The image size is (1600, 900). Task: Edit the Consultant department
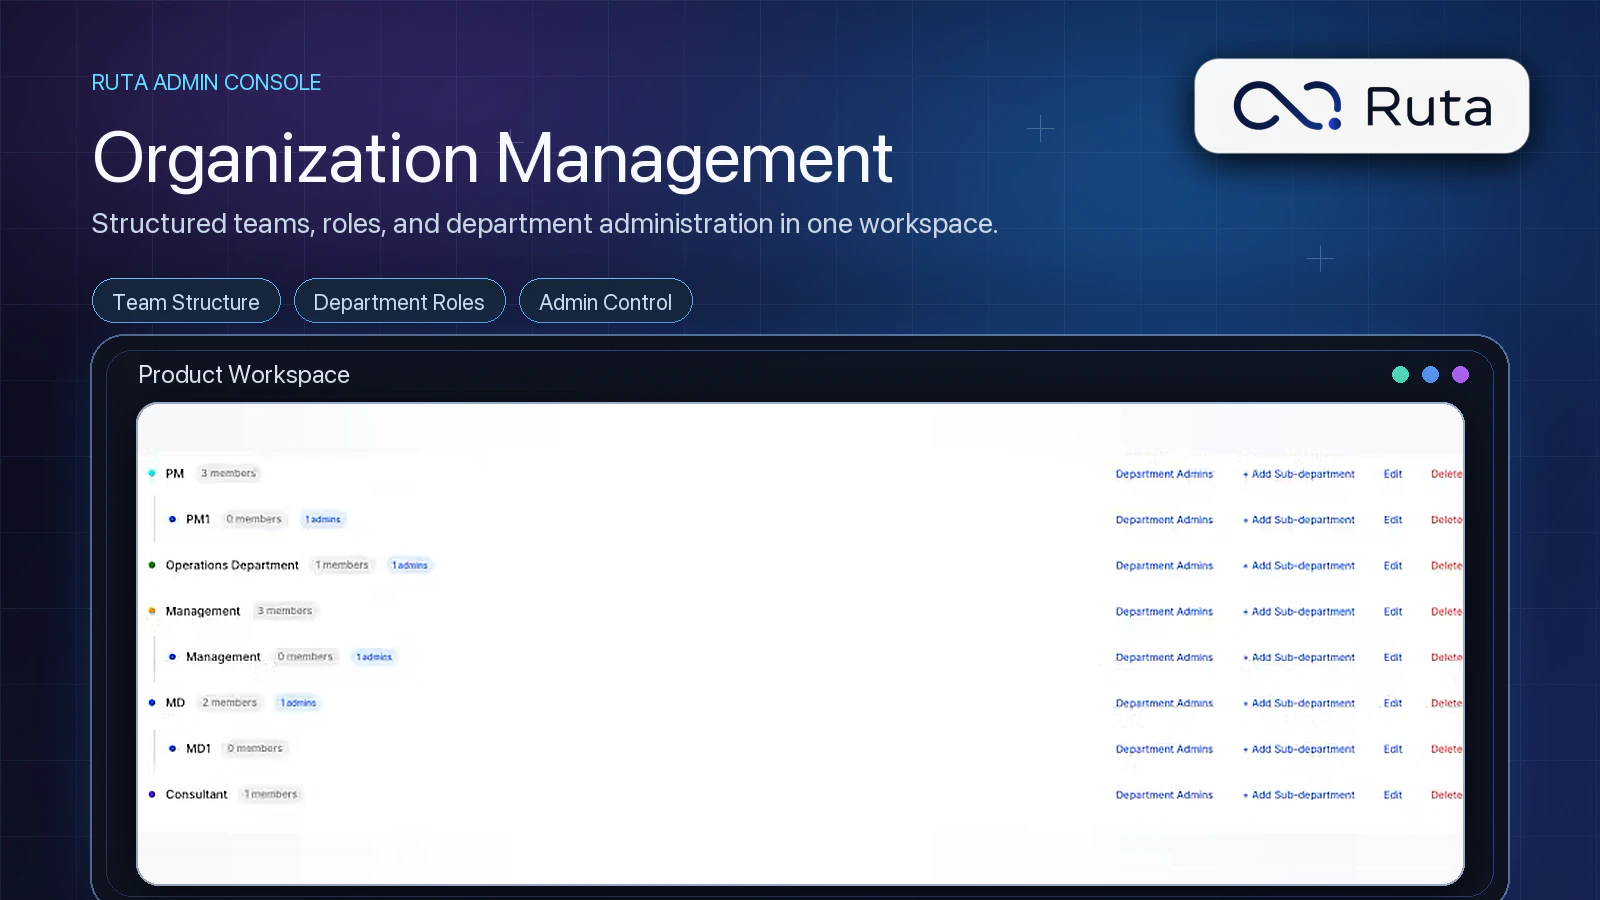[1393, 796]
